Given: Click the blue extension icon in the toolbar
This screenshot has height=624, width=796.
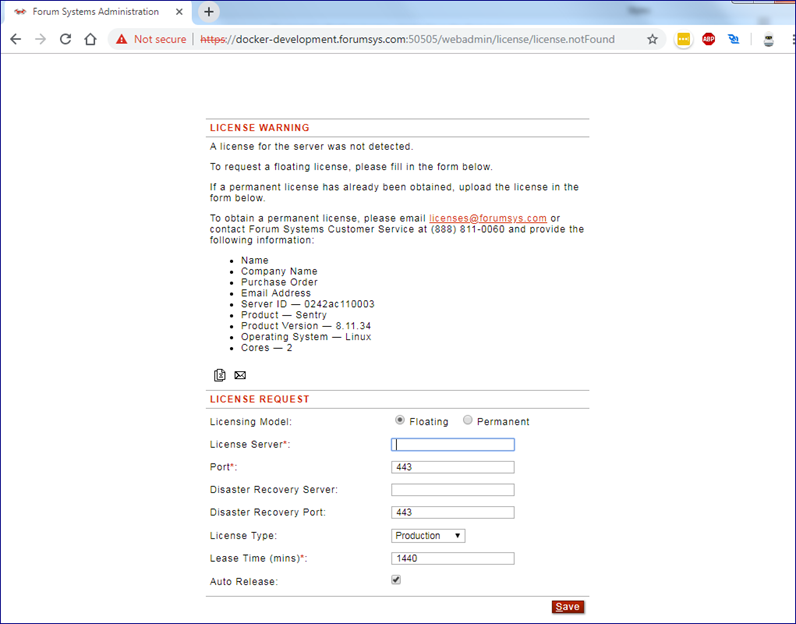Looking at the screenshot, I should pyautogui.click(x=733, y=39).
